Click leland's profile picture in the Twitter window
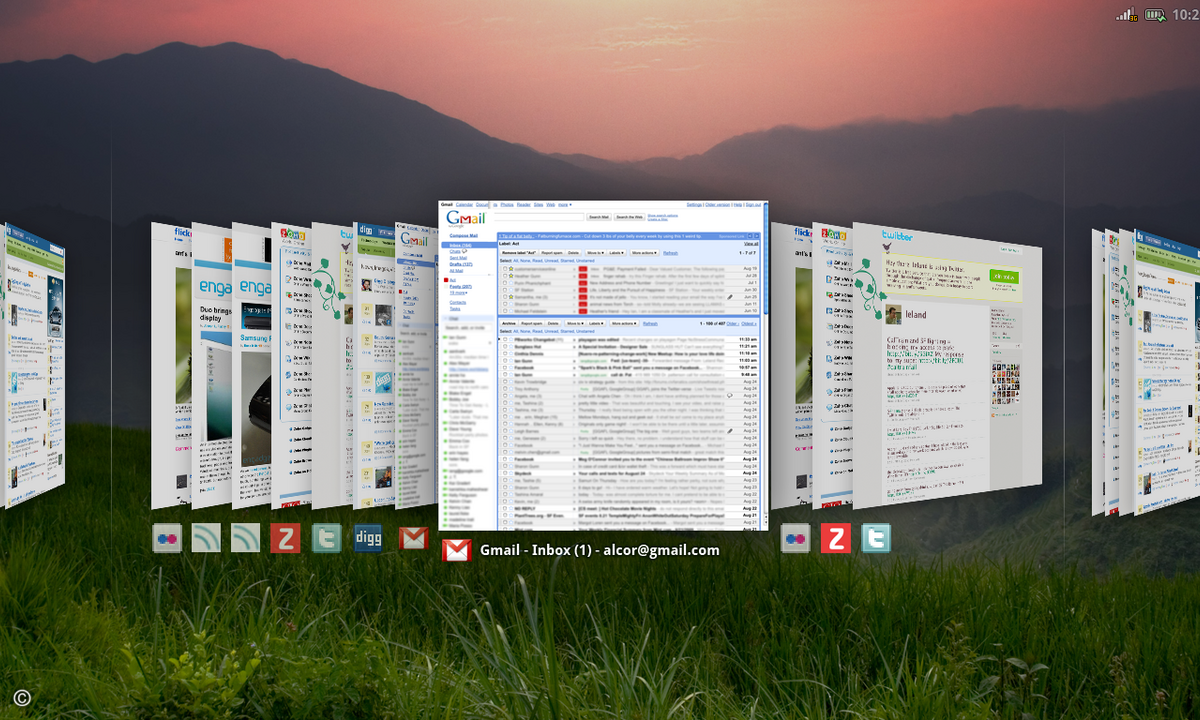Screen dimensions: 1200x720 tap(893, 314)
